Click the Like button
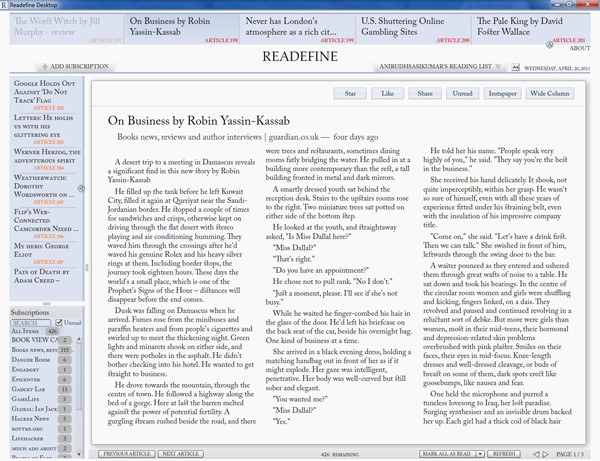 (387, 93)
